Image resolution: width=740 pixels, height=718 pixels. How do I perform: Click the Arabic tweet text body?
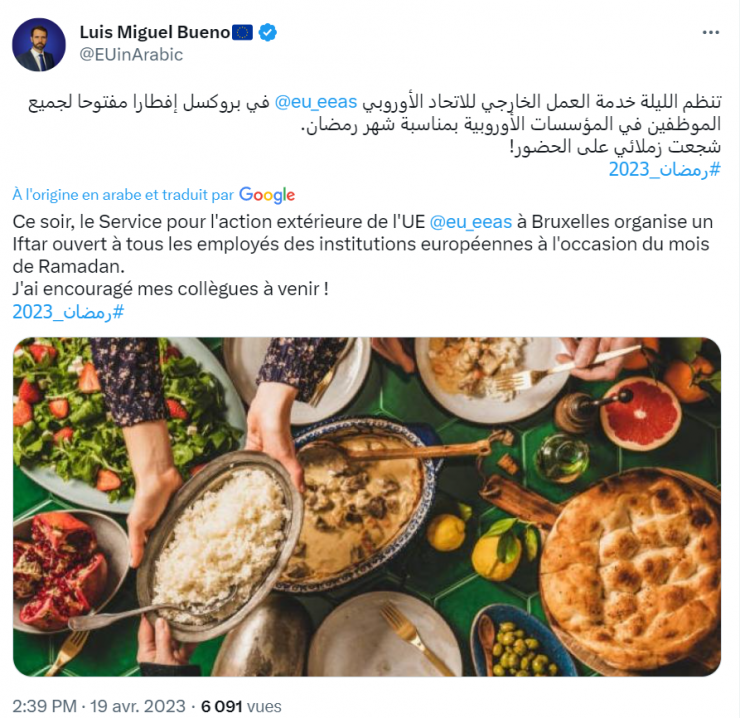click(374, 124)
